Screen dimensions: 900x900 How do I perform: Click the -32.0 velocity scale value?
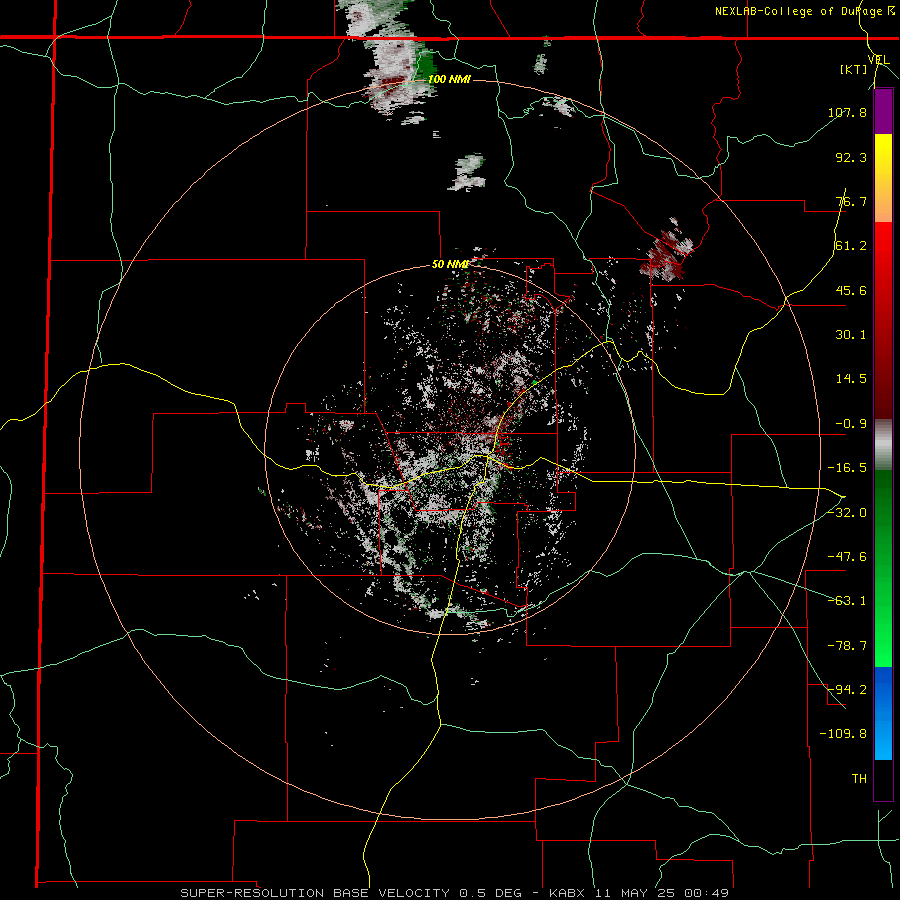(x=847, y=513)
